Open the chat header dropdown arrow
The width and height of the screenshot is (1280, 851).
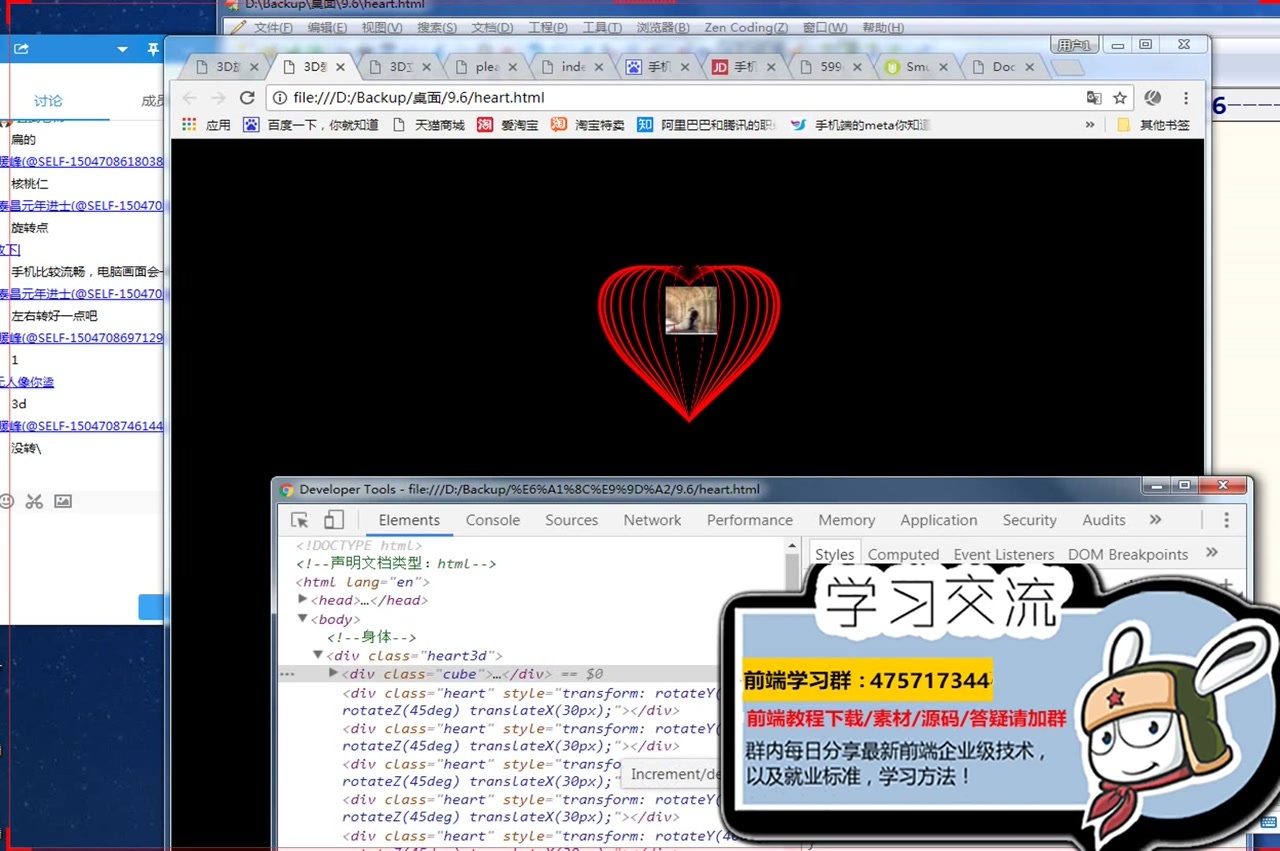pyautogui.click(x=122, y=49)
